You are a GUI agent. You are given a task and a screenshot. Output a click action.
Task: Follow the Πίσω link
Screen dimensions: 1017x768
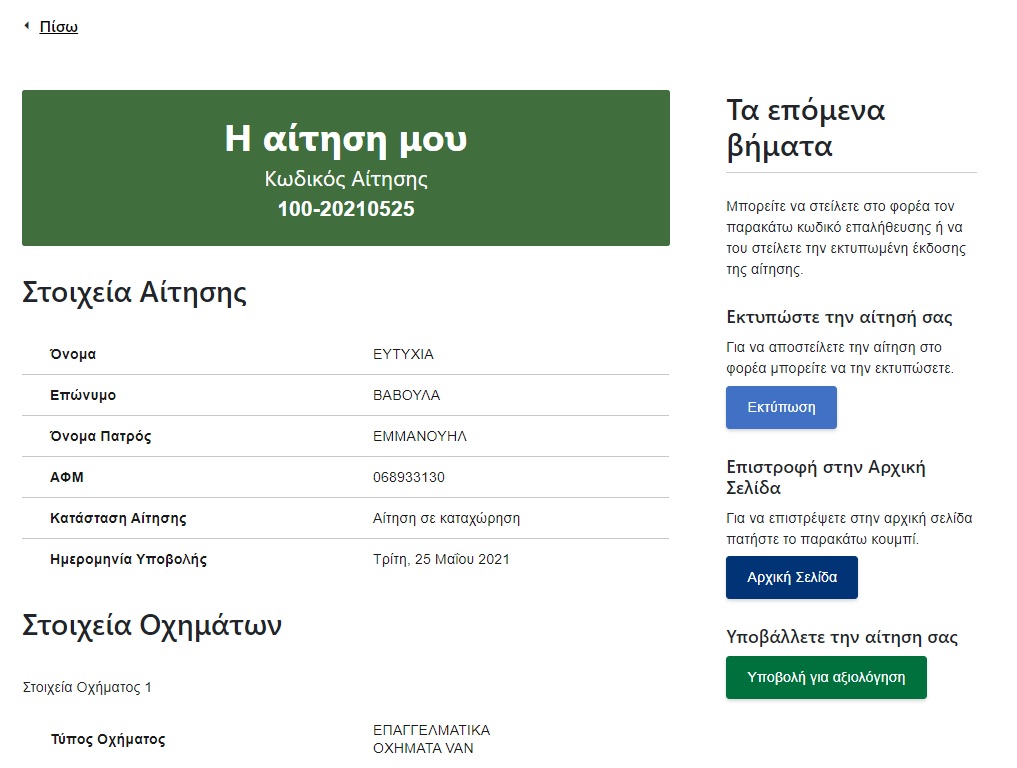(58, 27)
